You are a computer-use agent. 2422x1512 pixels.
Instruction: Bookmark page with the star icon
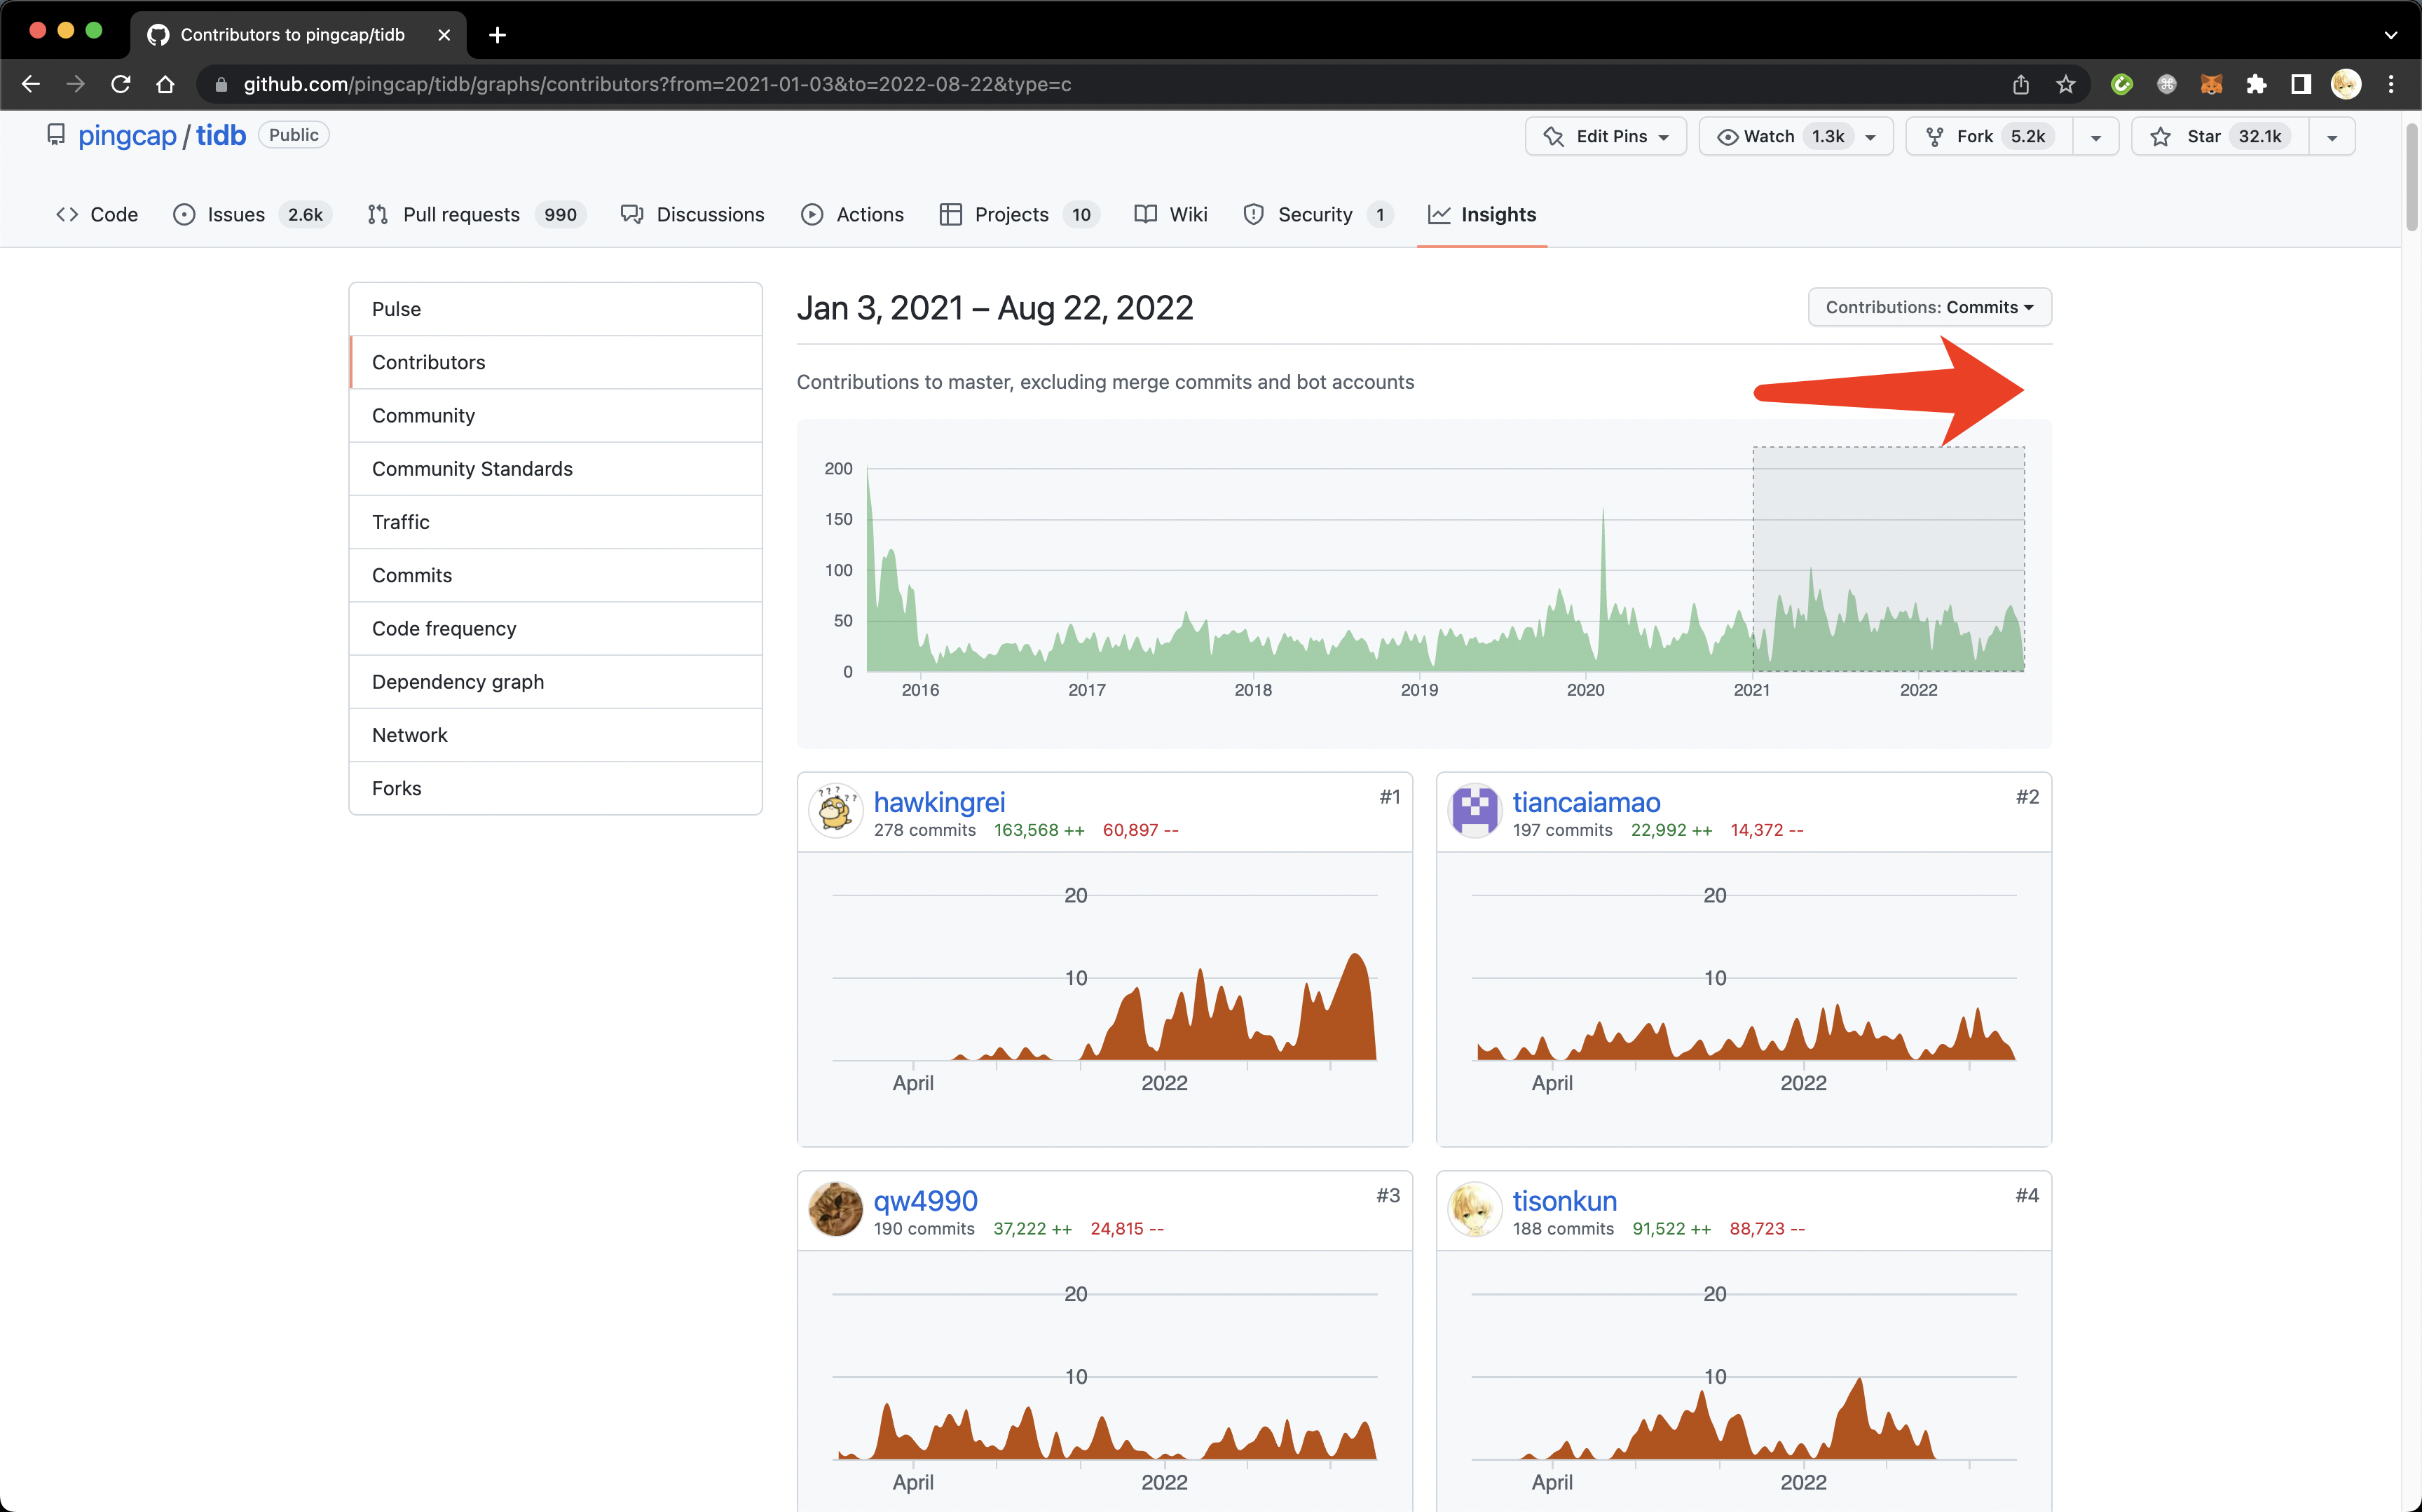coord(2066,84)
